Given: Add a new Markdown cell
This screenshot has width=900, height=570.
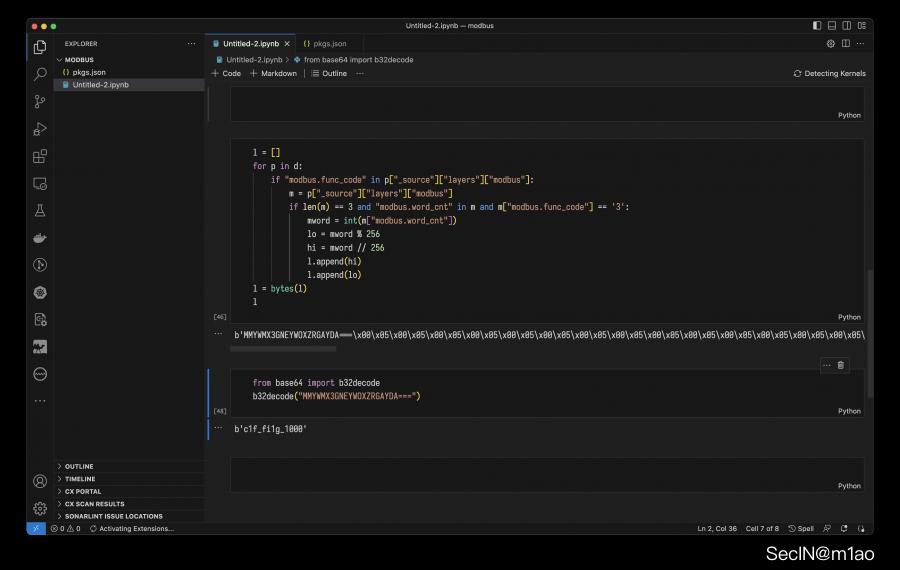Looking at the screenshot, I should click(x=273, y=73).
